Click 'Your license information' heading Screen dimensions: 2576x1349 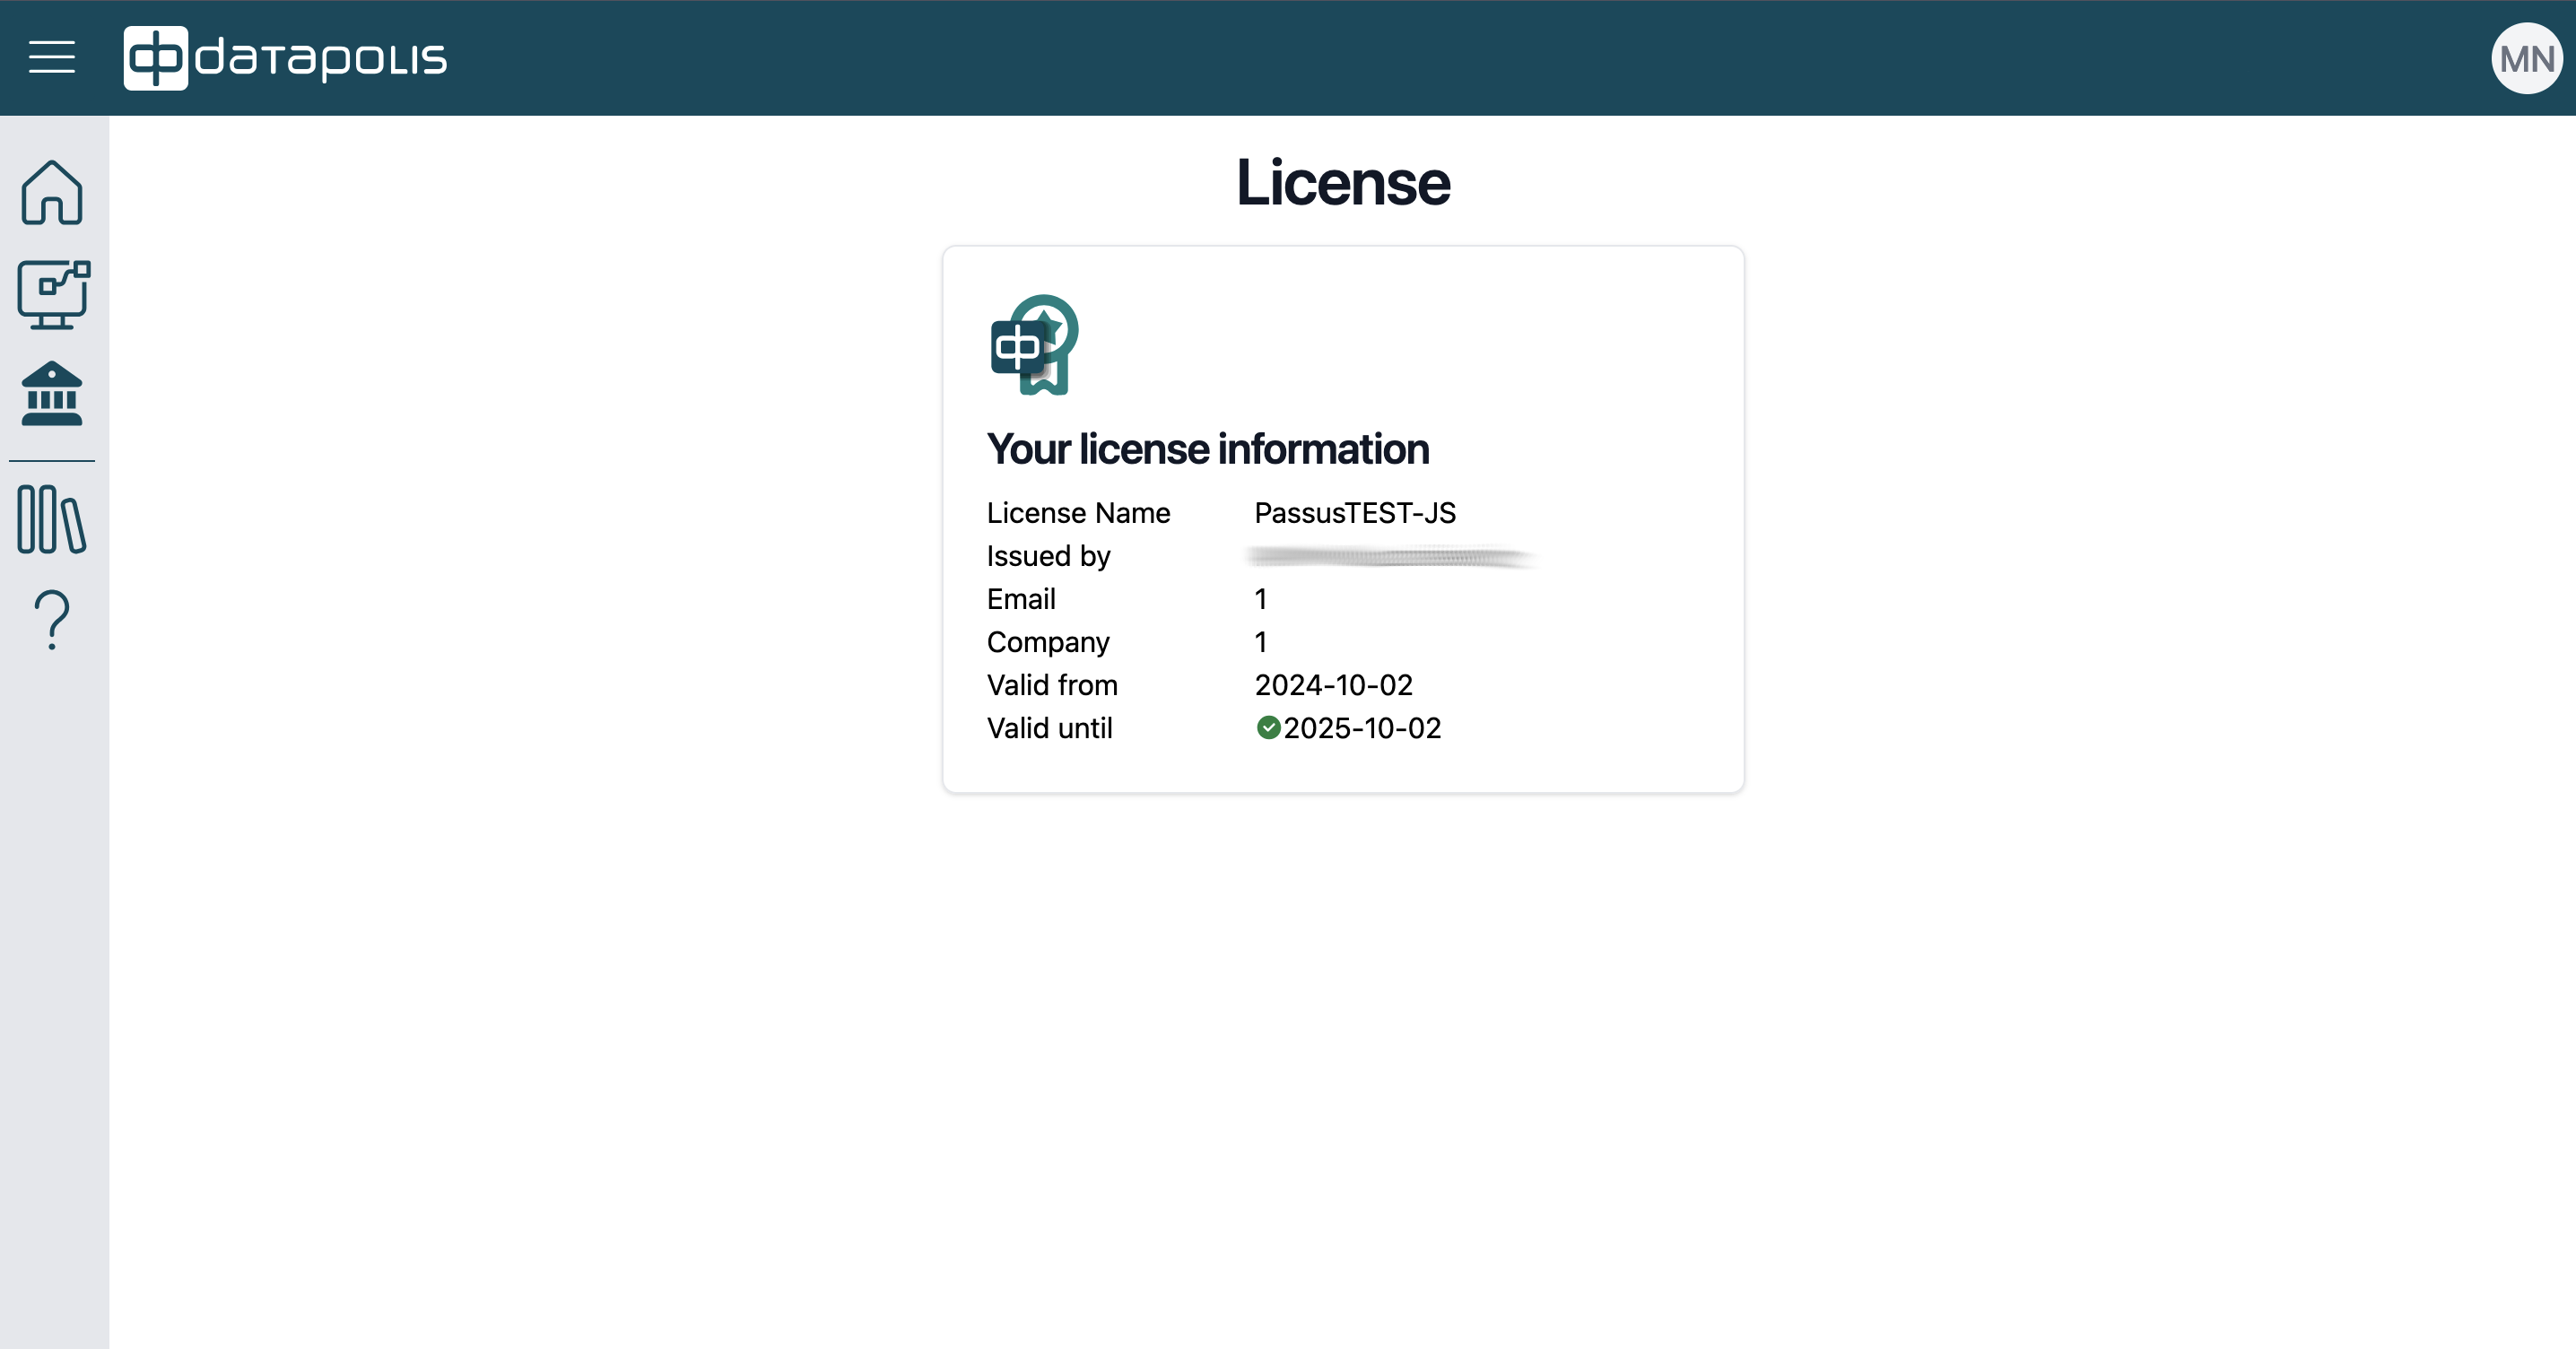pyautogui.click(x=1207, y=449)
